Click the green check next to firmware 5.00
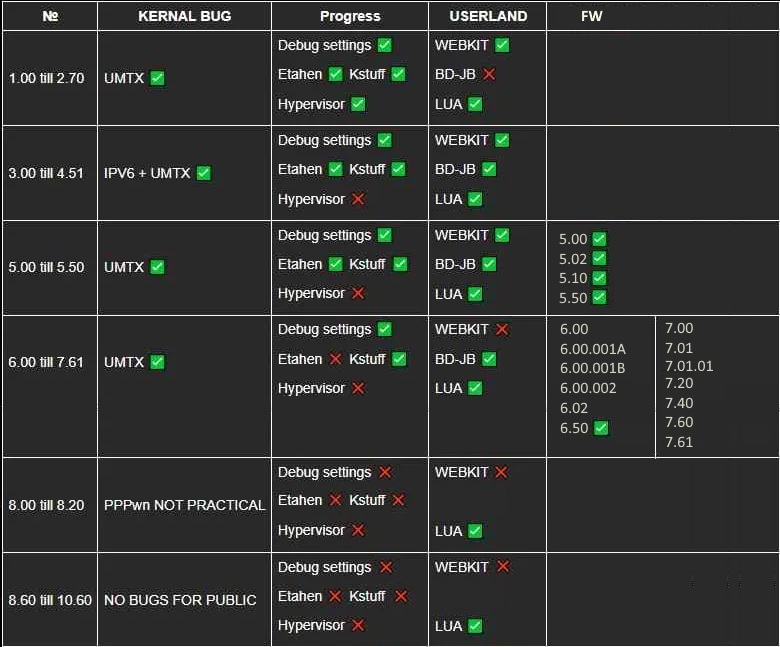Screen dimensions: 780x647 click(x=599, y=239)
